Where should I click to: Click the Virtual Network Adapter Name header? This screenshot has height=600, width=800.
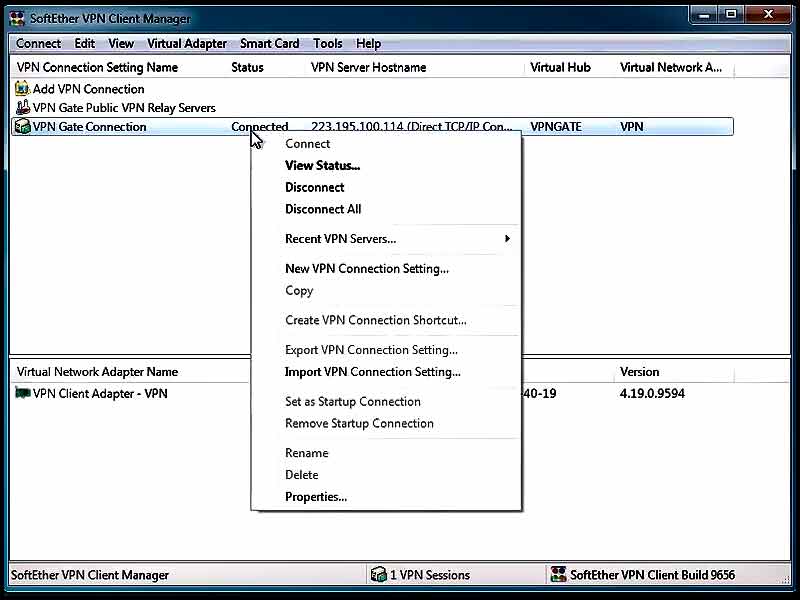97,372
